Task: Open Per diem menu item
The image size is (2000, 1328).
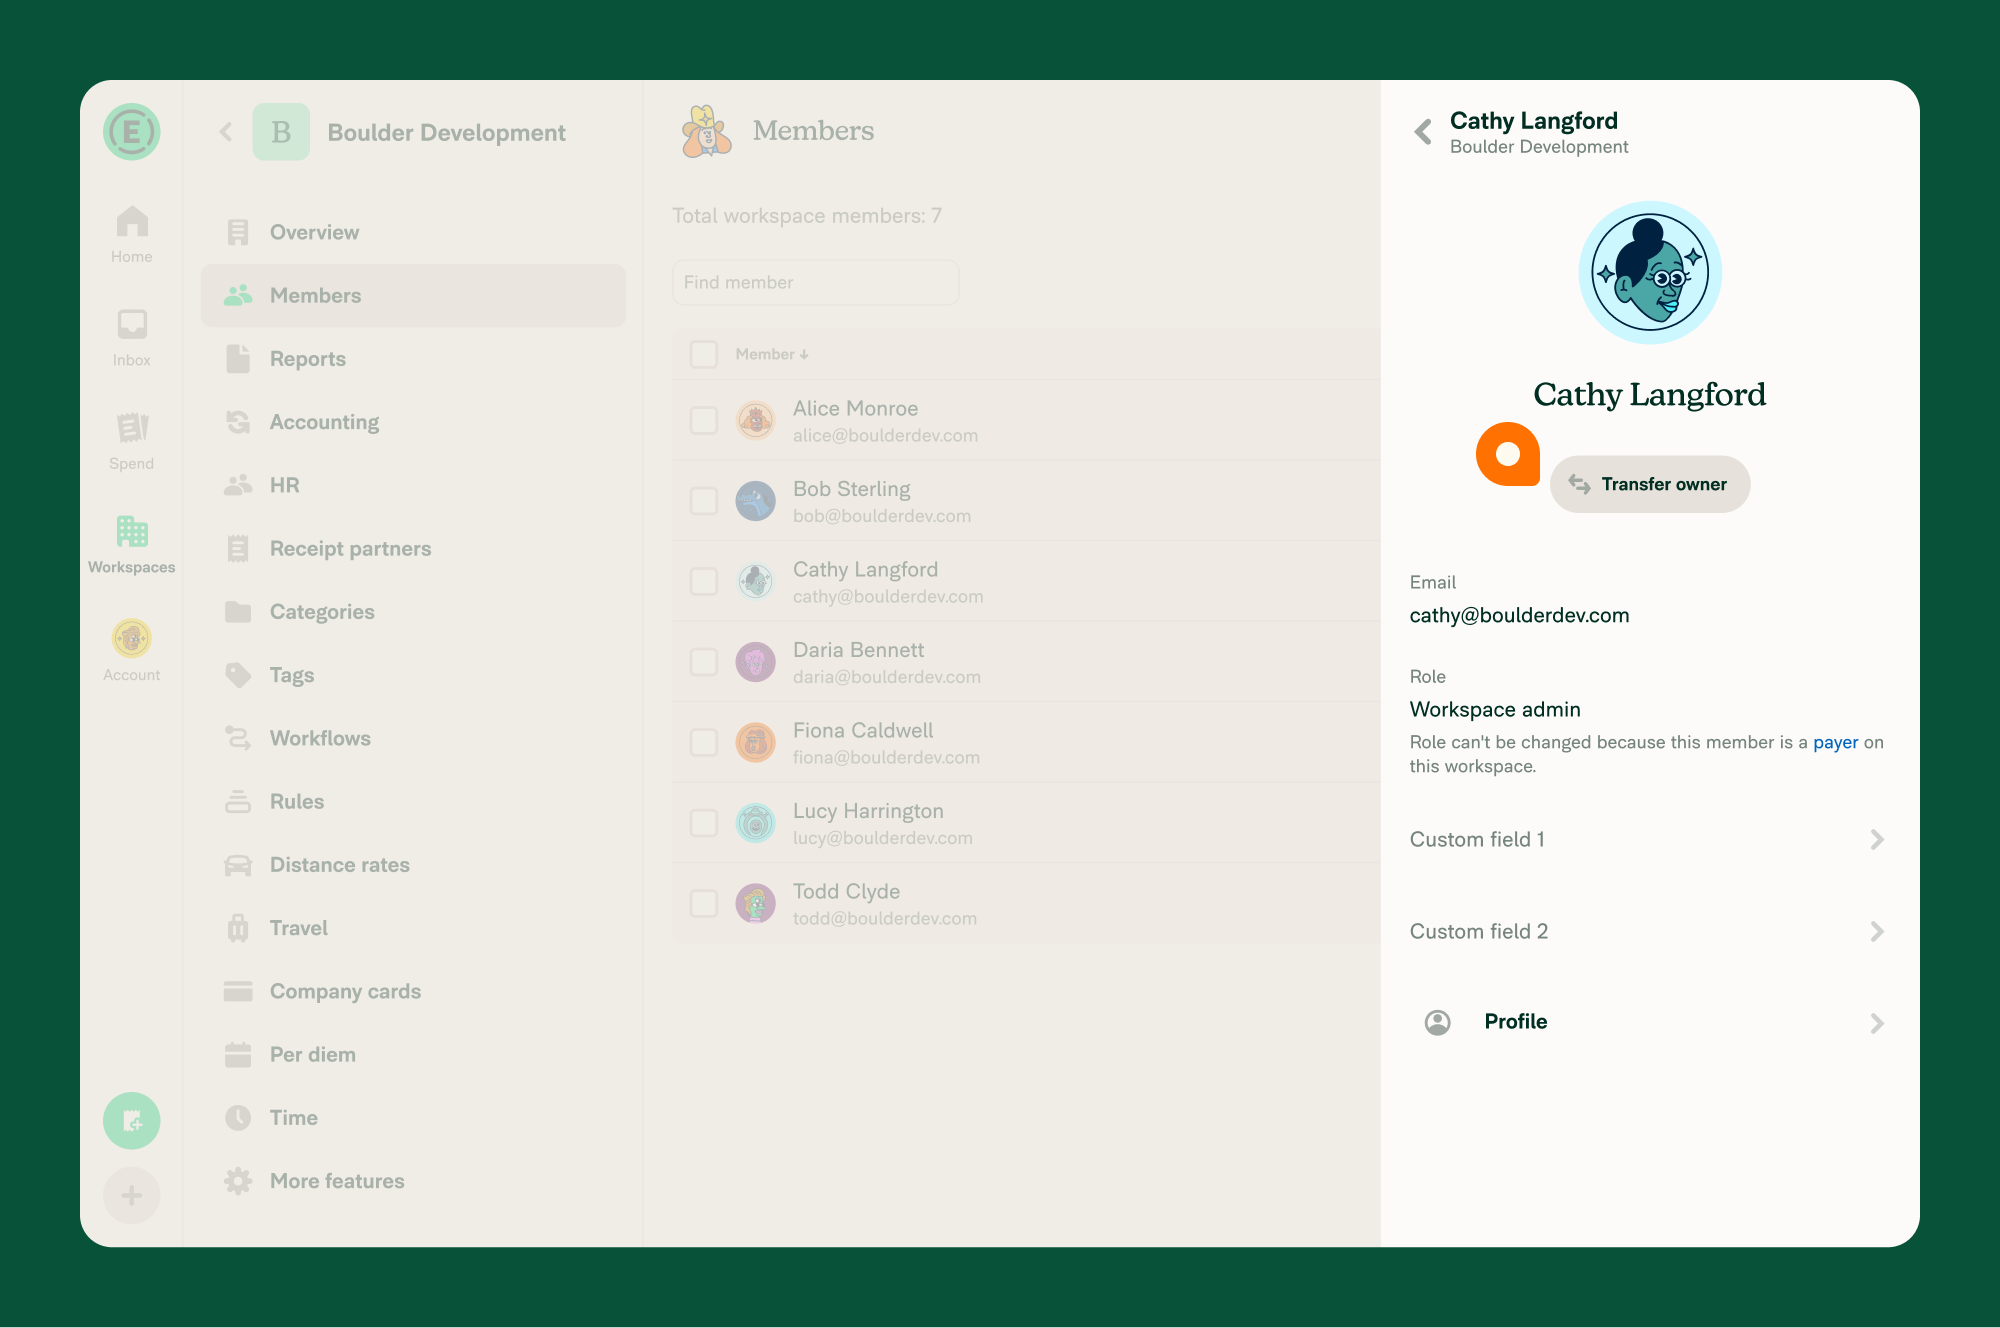Action: (413, 1054)
